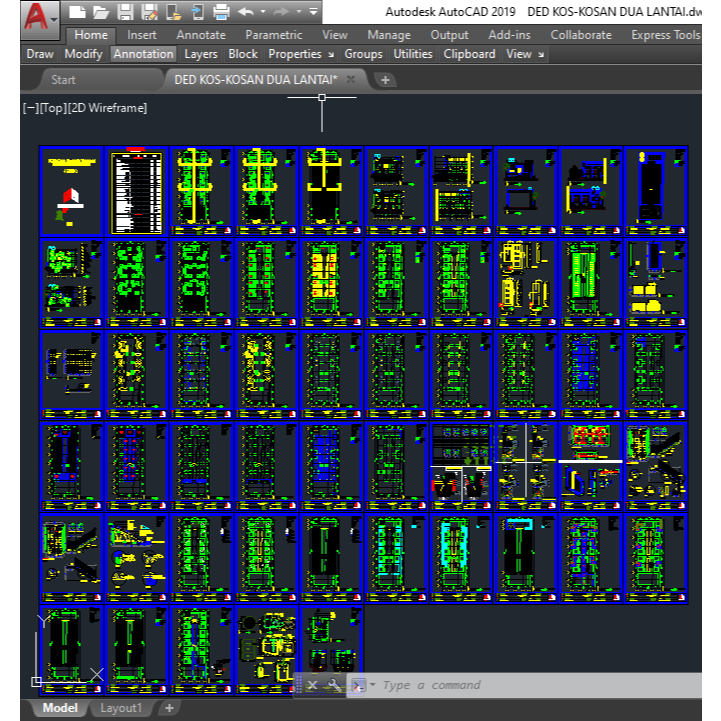Open the Add-ins ribbon tab
The width and height of the screenshot is (721, 721).
[x=509, y=35]
